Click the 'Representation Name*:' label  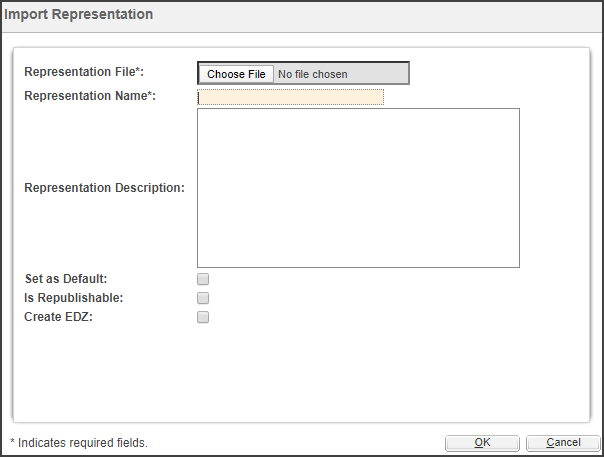click(x=90, y=96)
